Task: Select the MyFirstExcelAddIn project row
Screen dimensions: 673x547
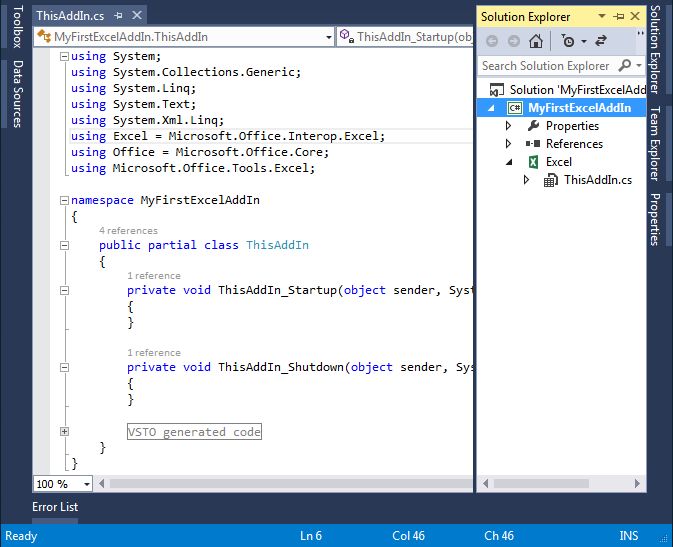Action: point(561,108)
